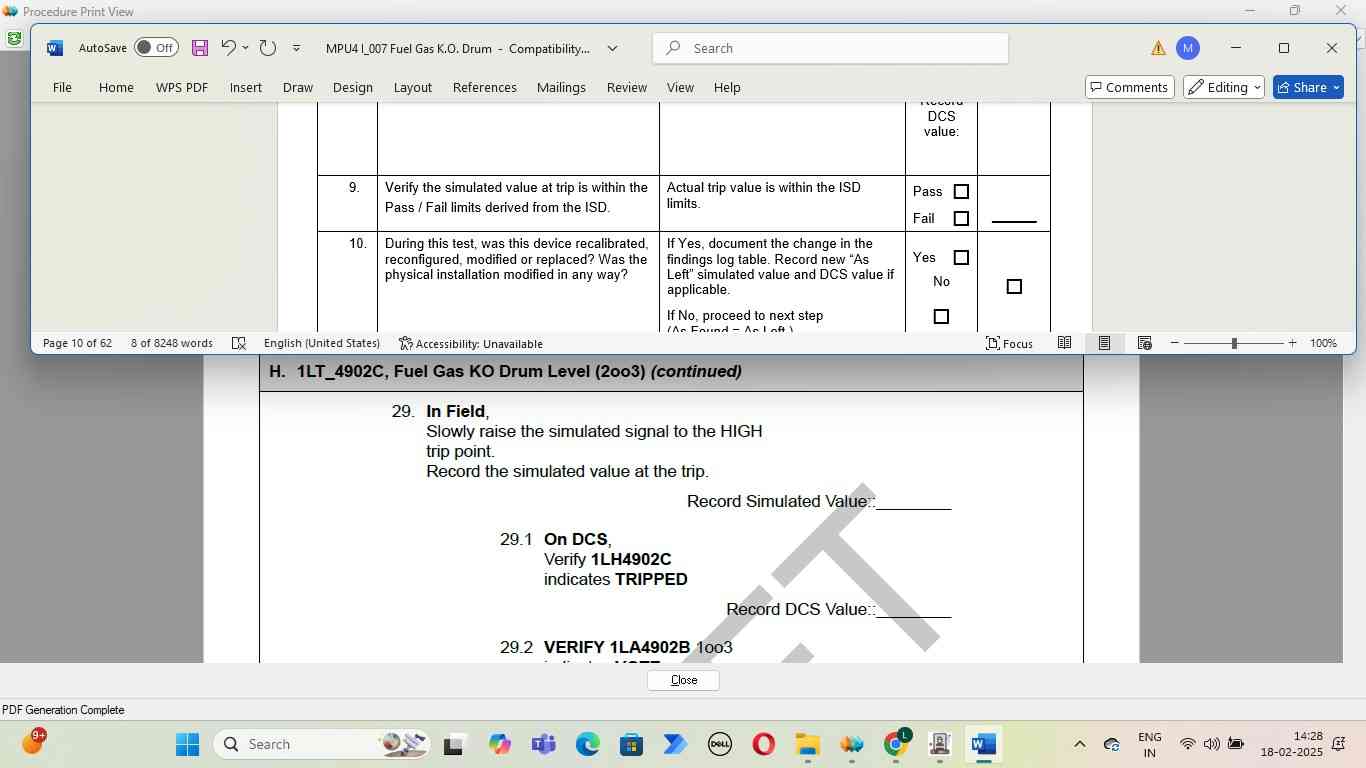Open Task View from taskbar

pos(453,744)
